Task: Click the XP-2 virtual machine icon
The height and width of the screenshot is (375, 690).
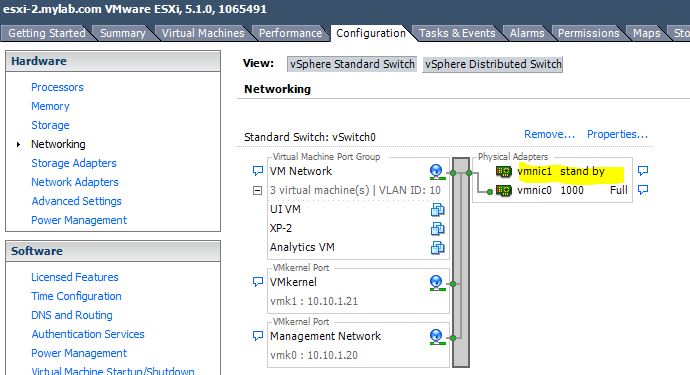Action: [x=437, y=228]
